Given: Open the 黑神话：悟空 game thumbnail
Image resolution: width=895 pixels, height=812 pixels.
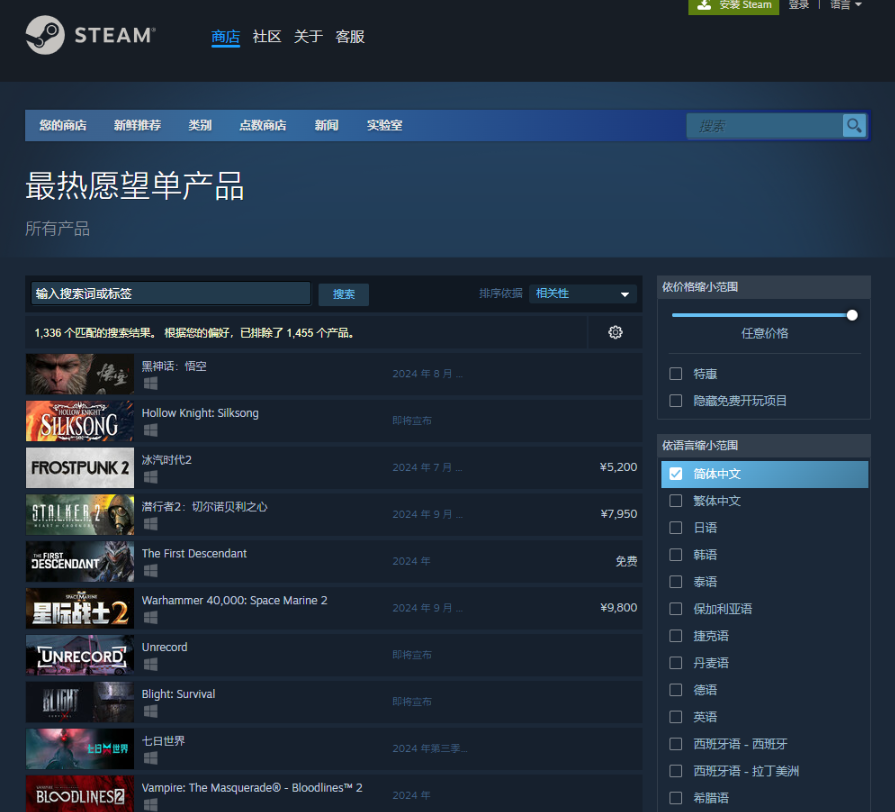Looking at the screenshot, I should (x=80, y=374).
